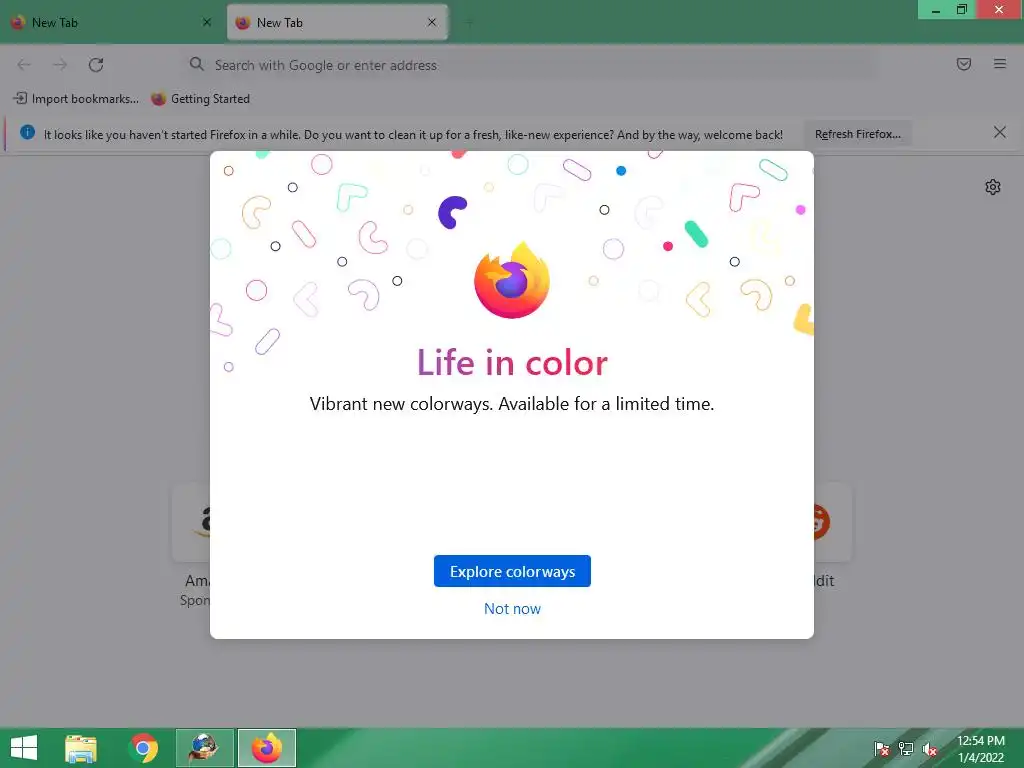Open File Explorer from taskbar

pyautogui.click(x=81, y=748)
